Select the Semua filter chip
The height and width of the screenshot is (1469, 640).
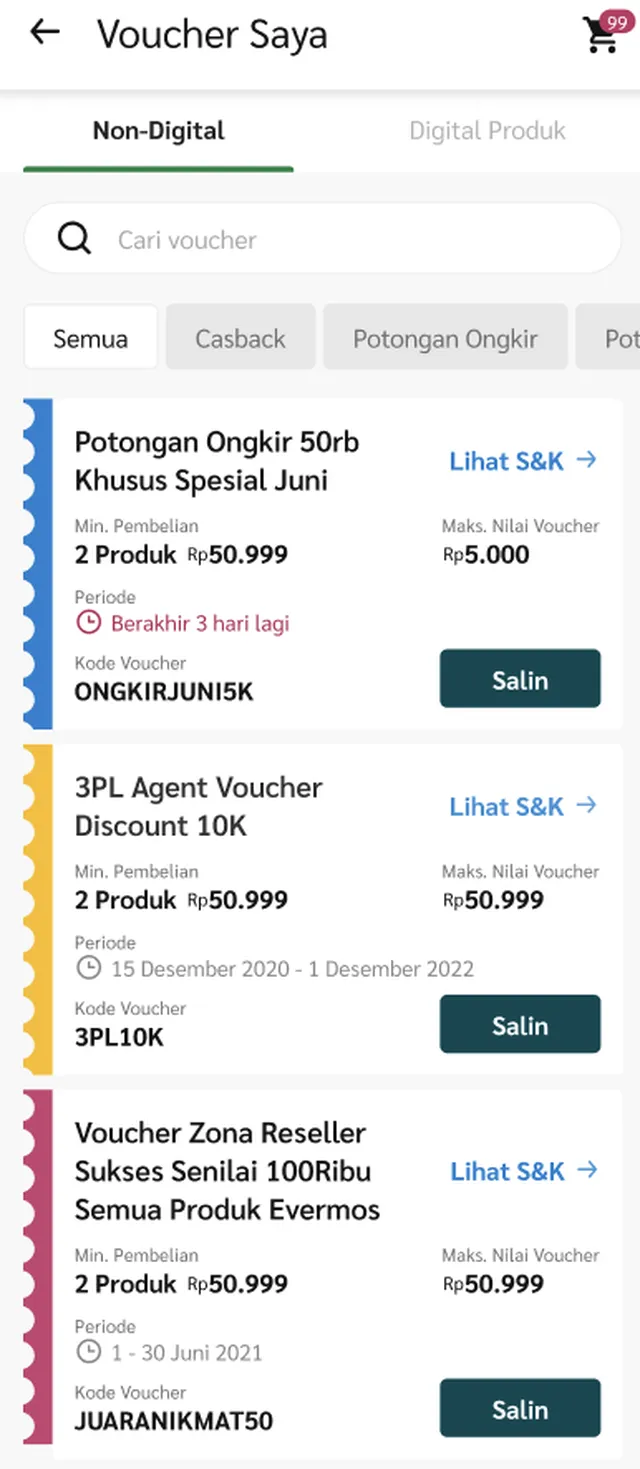pos(91,338)
